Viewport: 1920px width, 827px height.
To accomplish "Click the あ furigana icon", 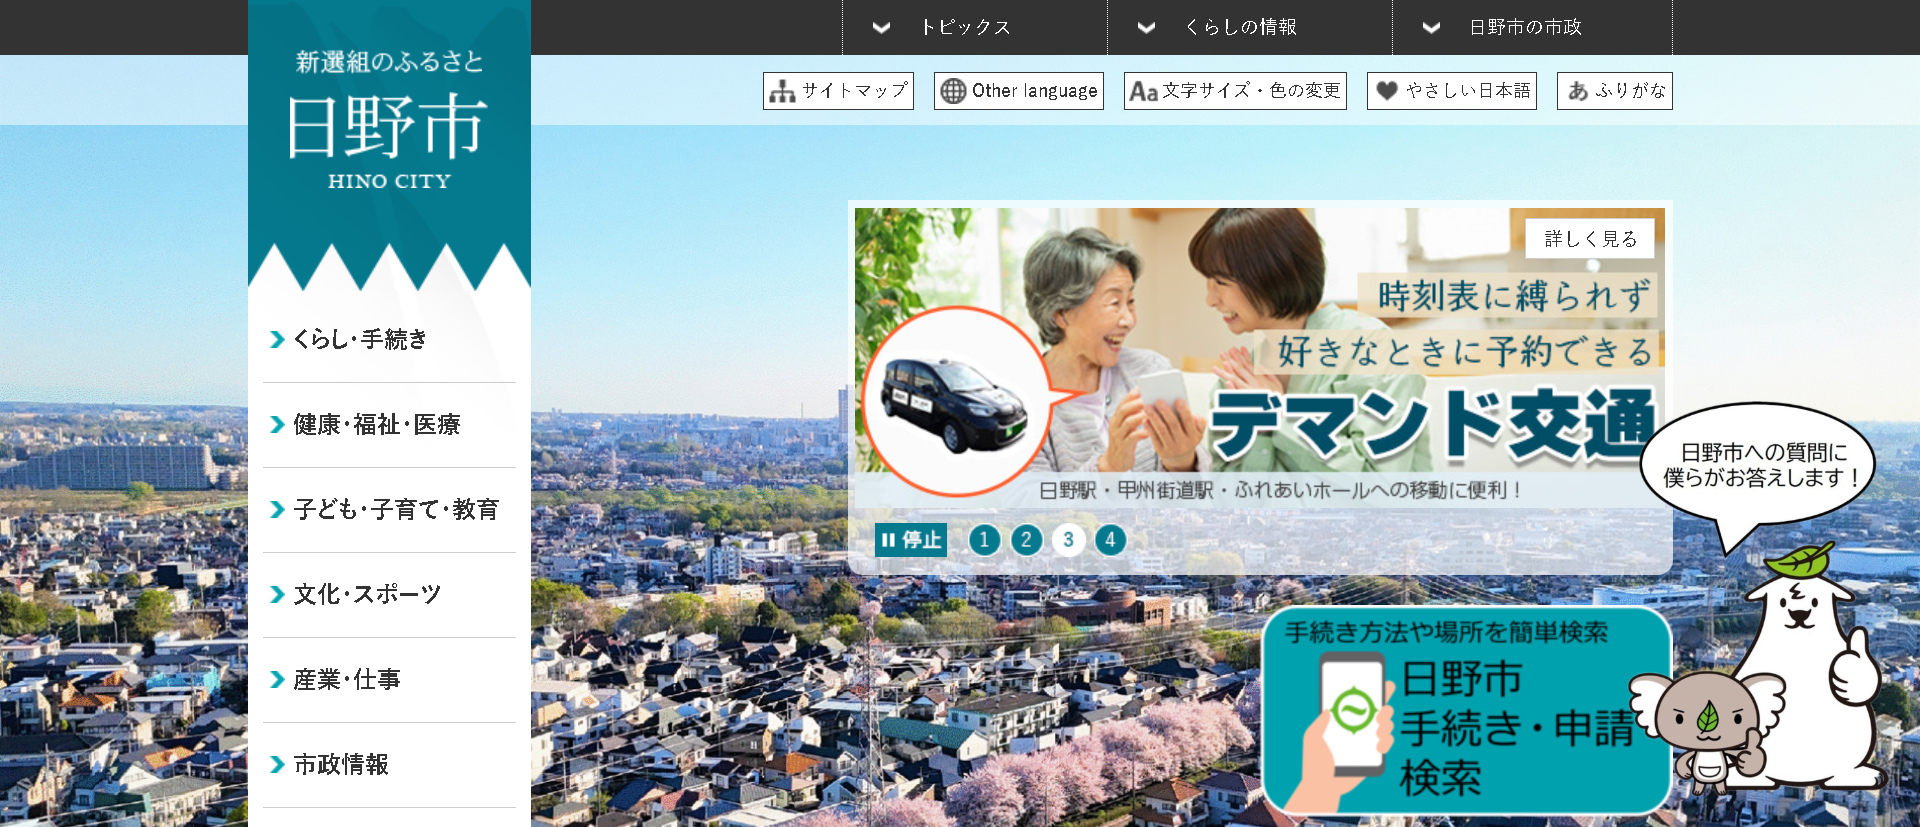I will 1578,91.
